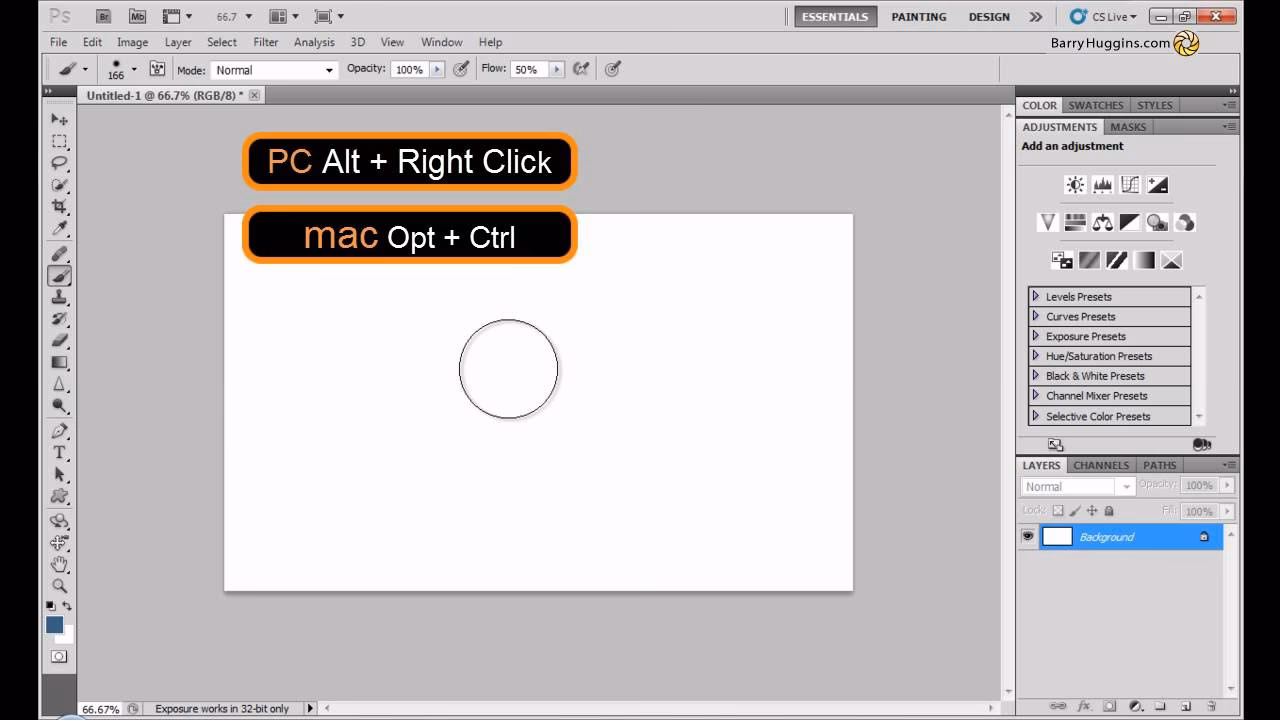This screenshot has width=1280, height=720.
Task: Hide the Background layer
Action: coord(1028,536)
